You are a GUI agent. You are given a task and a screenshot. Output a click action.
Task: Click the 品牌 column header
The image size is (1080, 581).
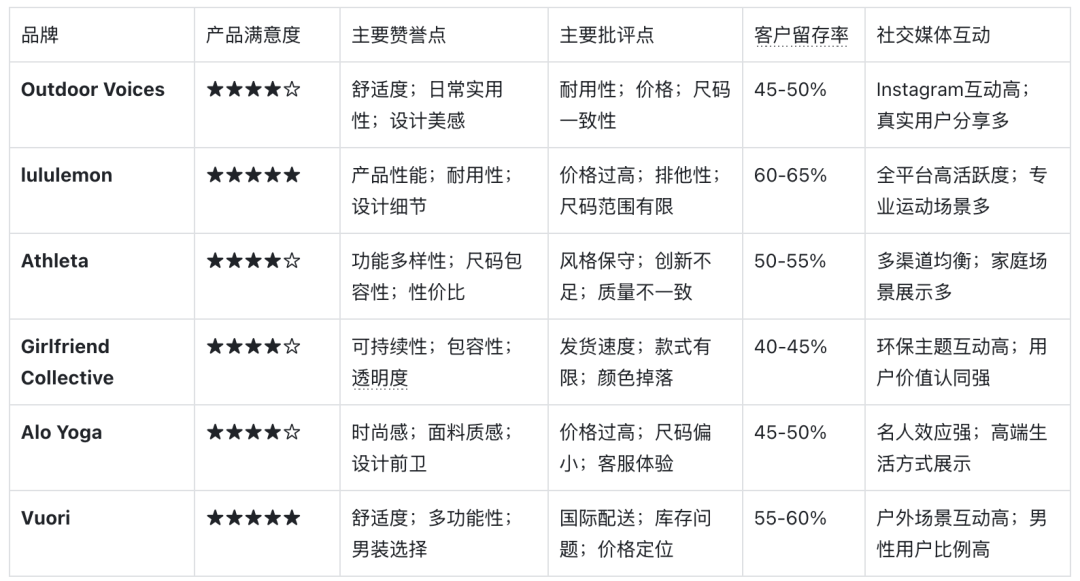click(x=40, y=35)
